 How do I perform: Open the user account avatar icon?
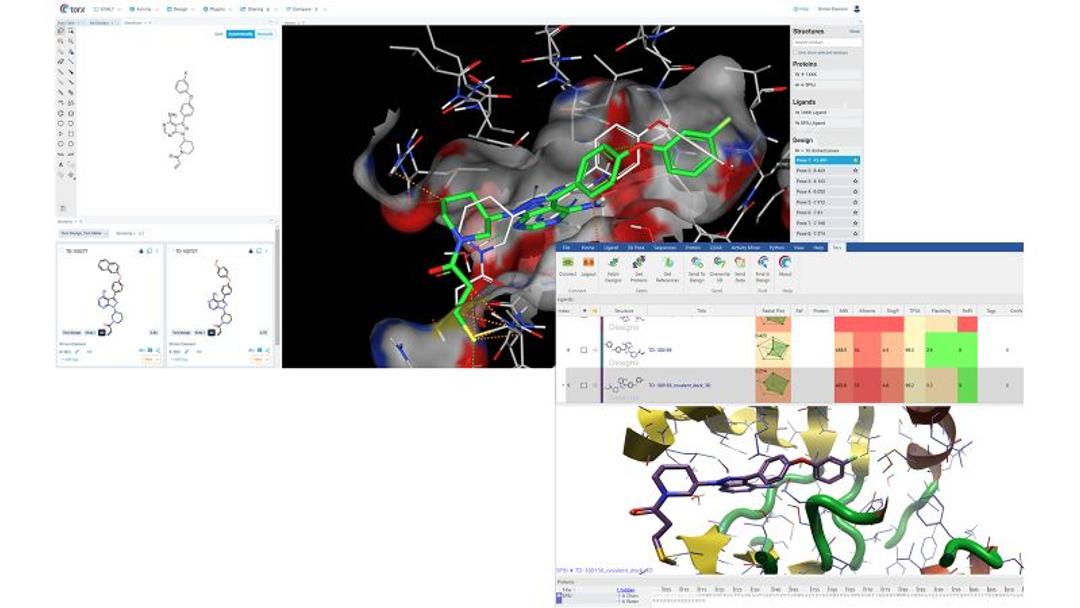pos(857,9)
